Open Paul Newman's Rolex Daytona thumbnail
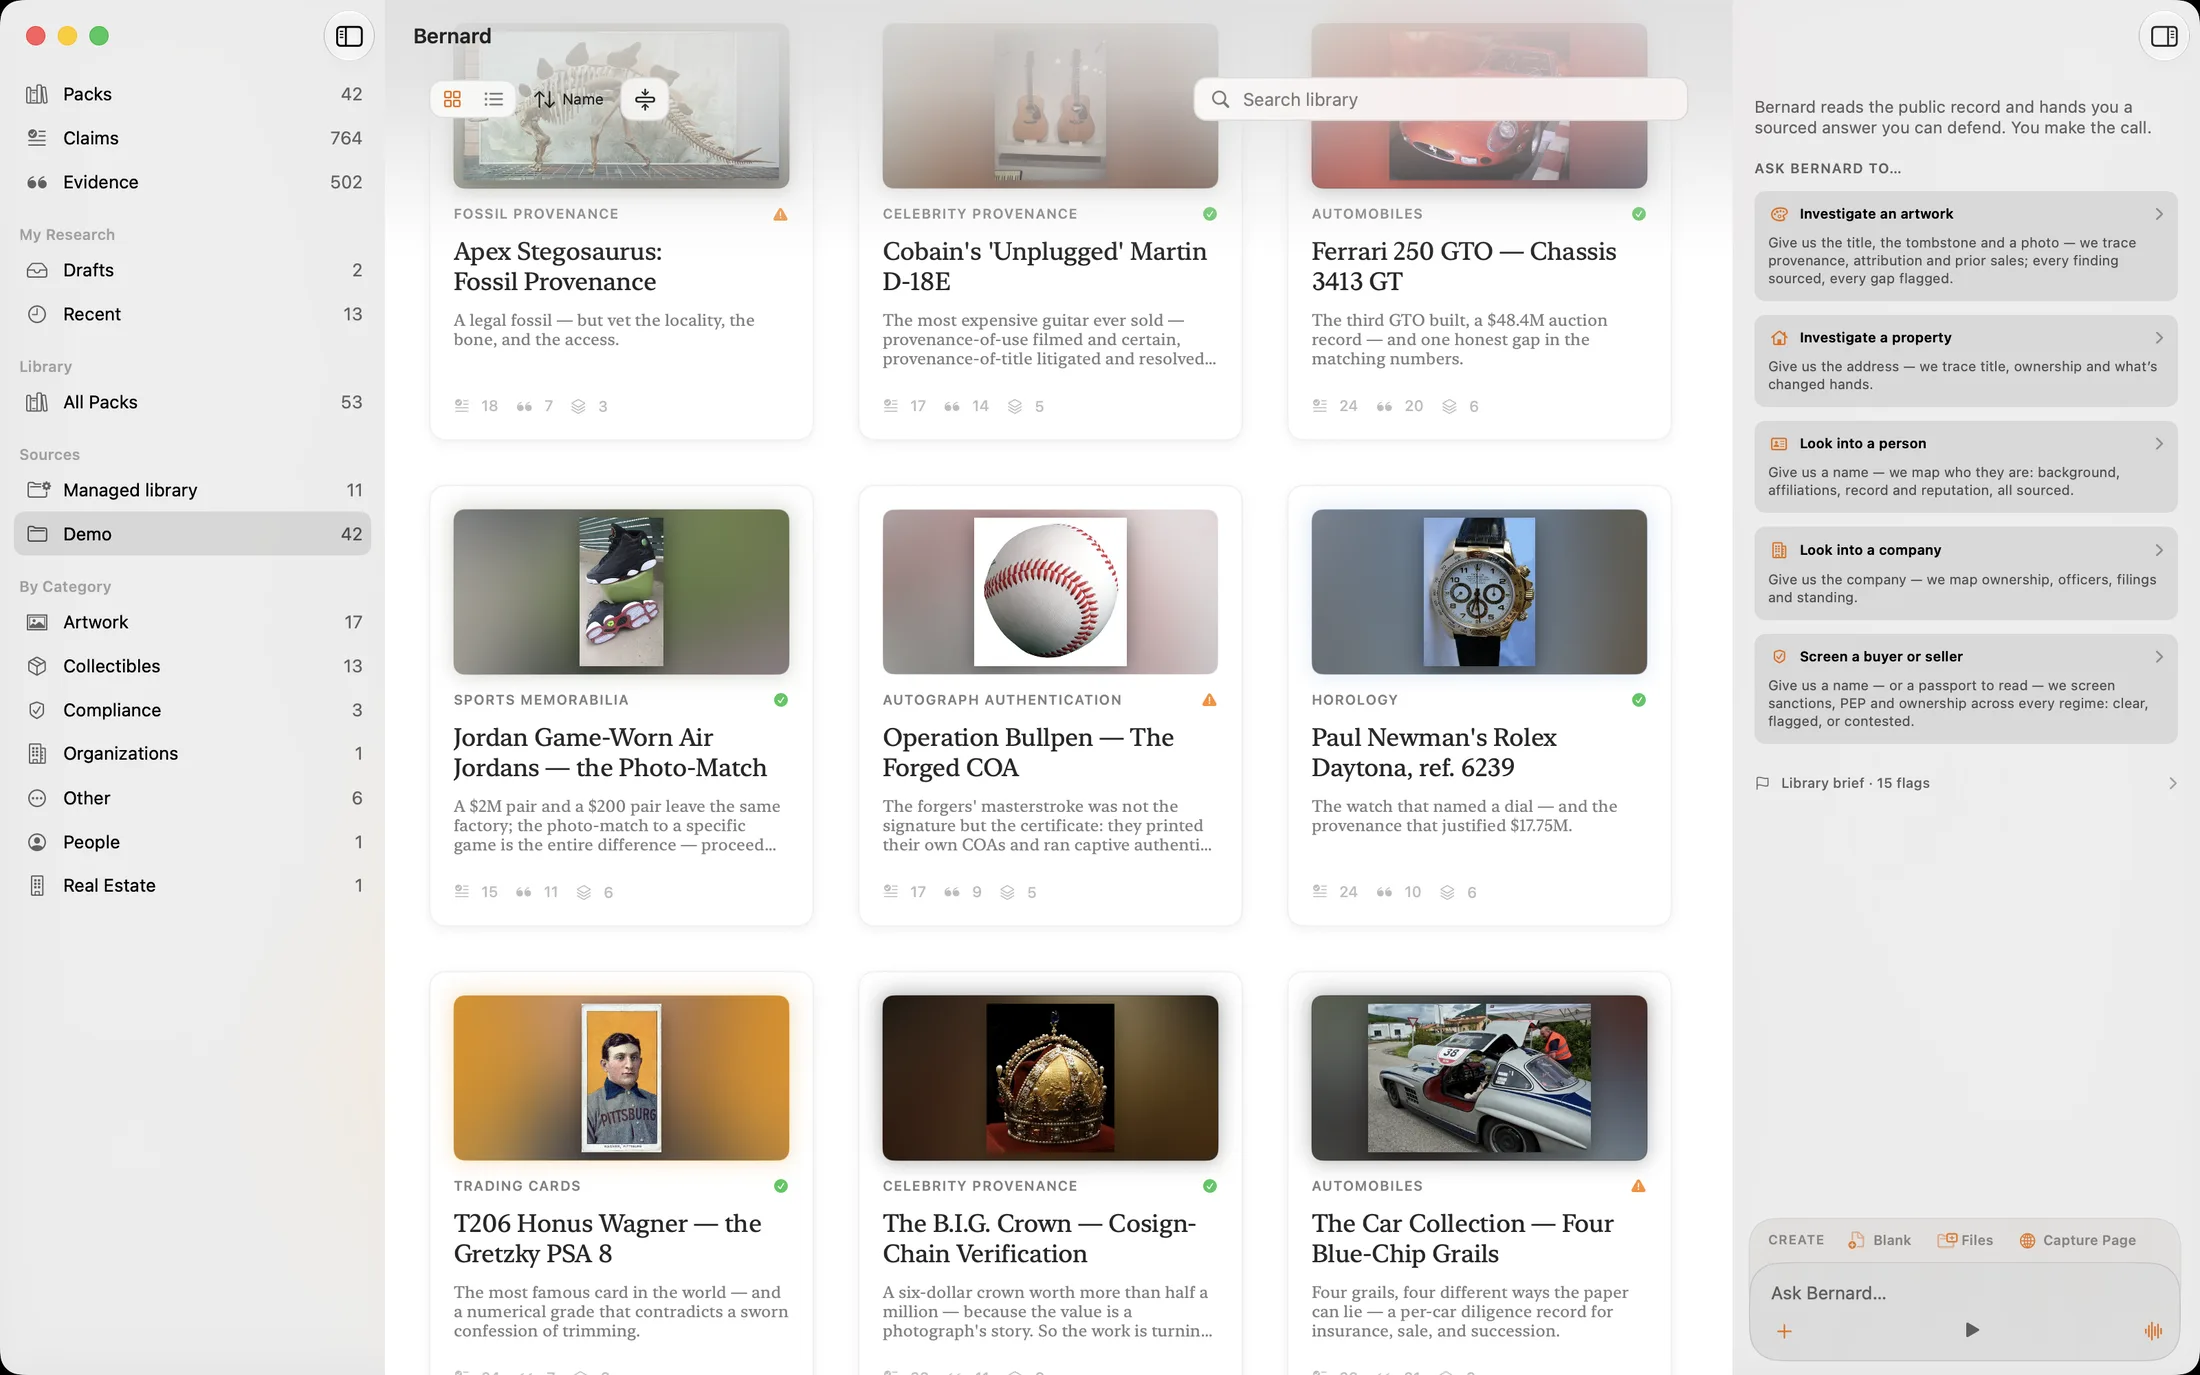Image resolution: width=2200 pixels, height=1375 pixels. click(1479, 592)
